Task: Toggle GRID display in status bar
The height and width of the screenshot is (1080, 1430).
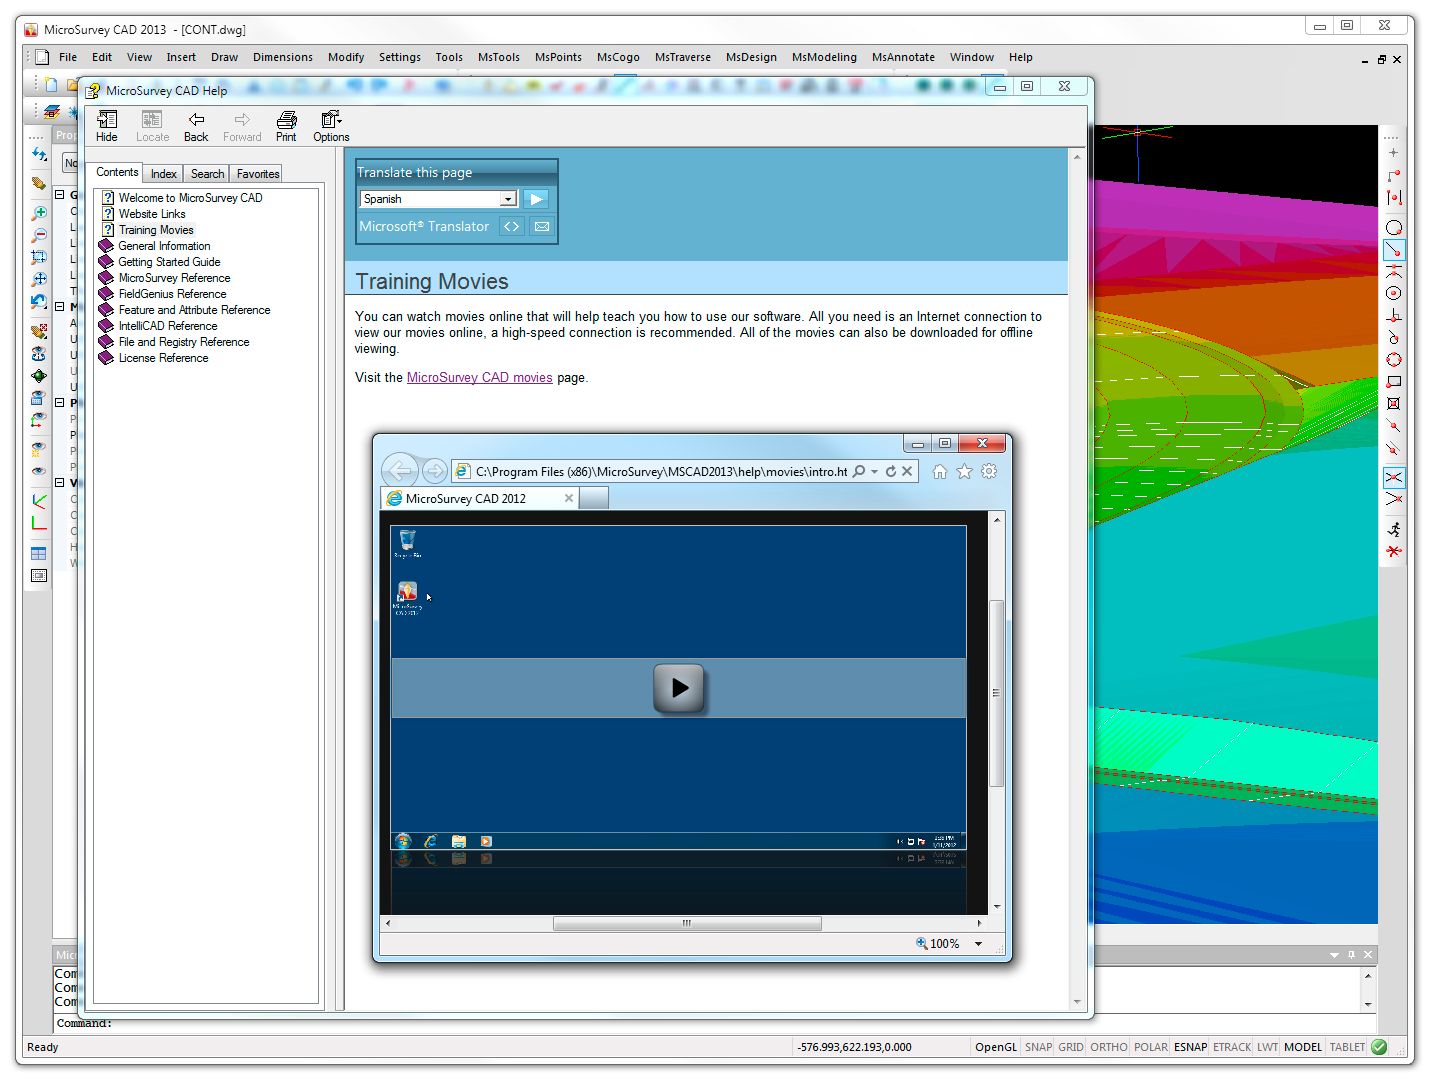Action: (x=1070, y=1047)
